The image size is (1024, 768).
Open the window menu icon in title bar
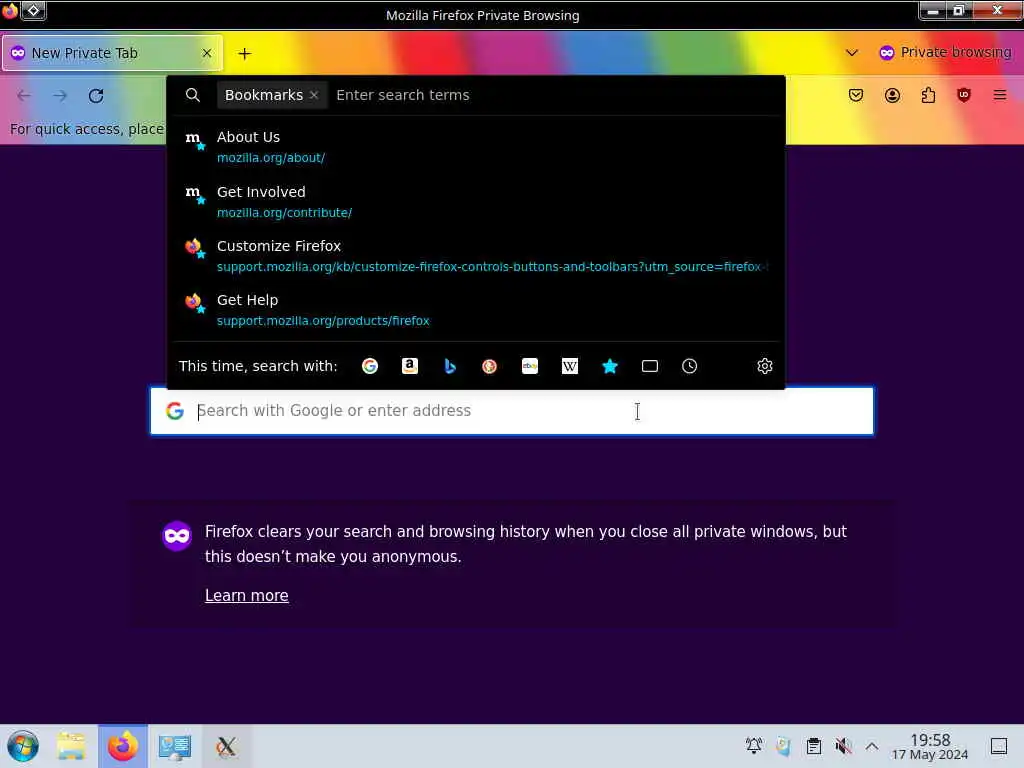(10, 10)
